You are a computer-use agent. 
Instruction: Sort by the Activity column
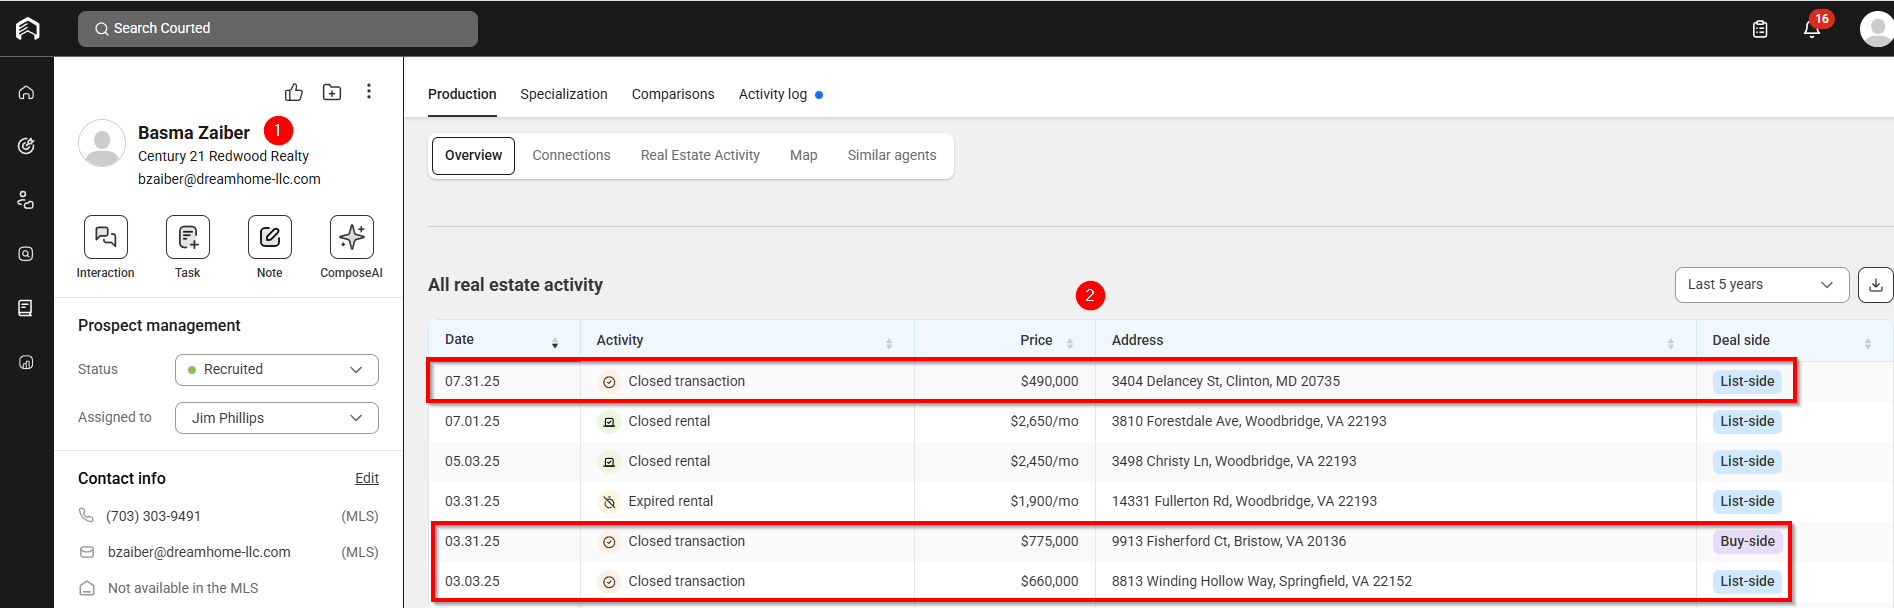(889, 343)
